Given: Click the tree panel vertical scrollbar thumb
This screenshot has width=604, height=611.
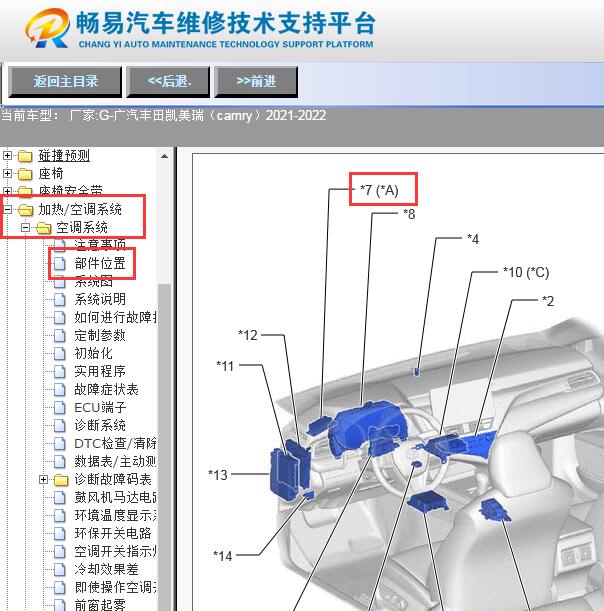Looking at the screenshot, I should 164,447.
